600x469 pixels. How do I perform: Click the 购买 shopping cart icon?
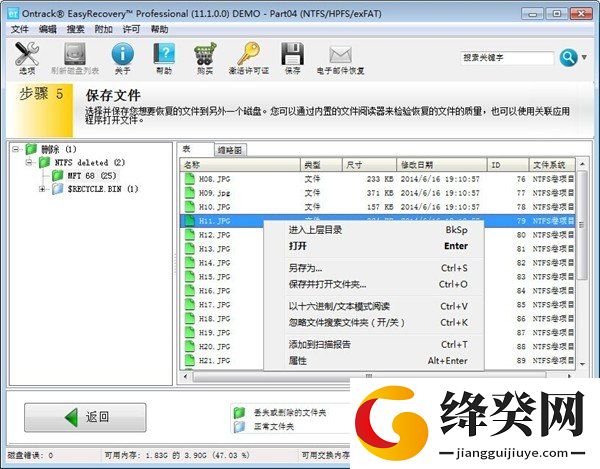pos(205,54)
